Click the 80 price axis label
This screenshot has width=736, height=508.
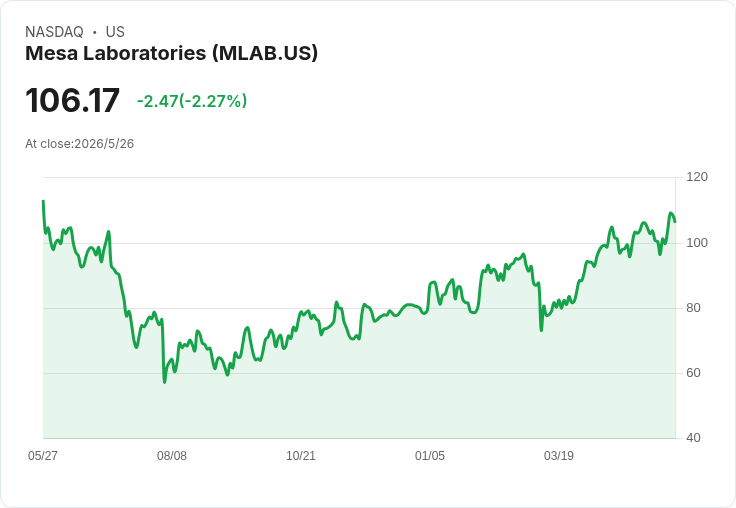point(693,308)
